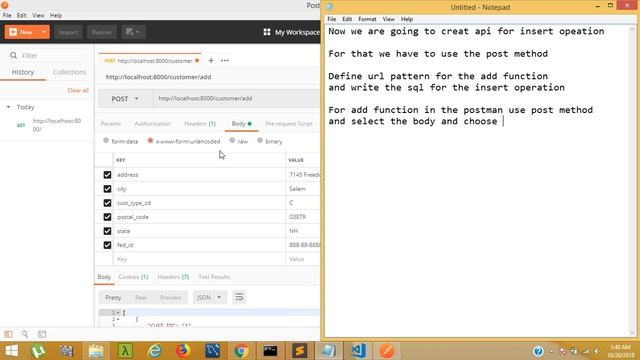Screen dimensions: 640x360
Task: Open Notepad Help menu
Action: (407, 19)
